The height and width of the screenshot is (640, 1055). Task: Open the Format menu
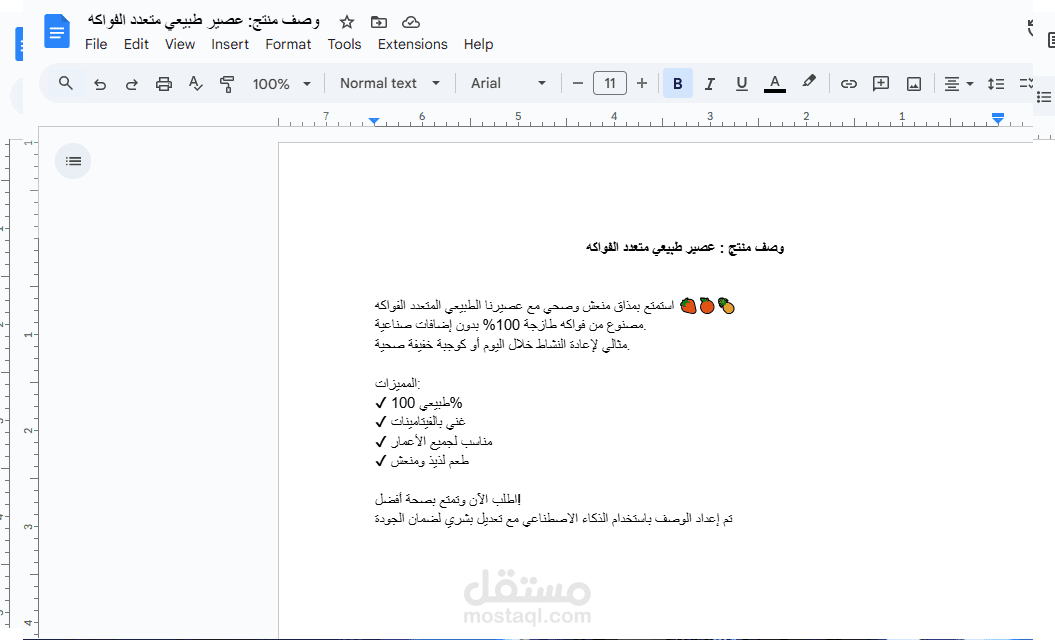point(288,44)
